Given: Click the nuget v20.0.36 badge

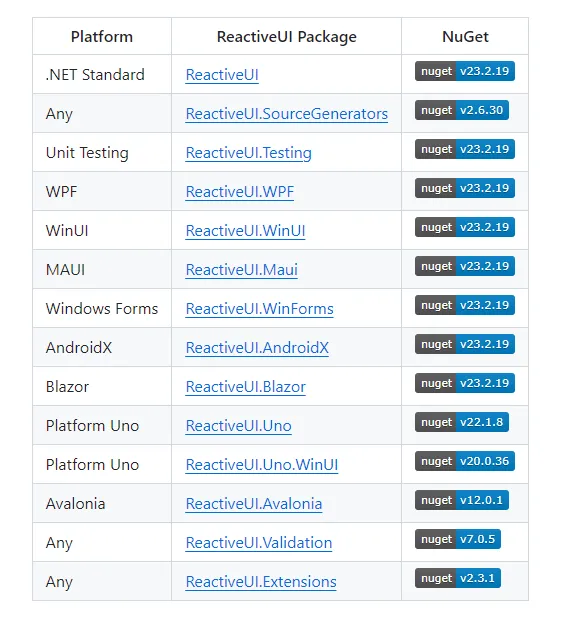Looking at the screenshot, I should click(465, 461).
